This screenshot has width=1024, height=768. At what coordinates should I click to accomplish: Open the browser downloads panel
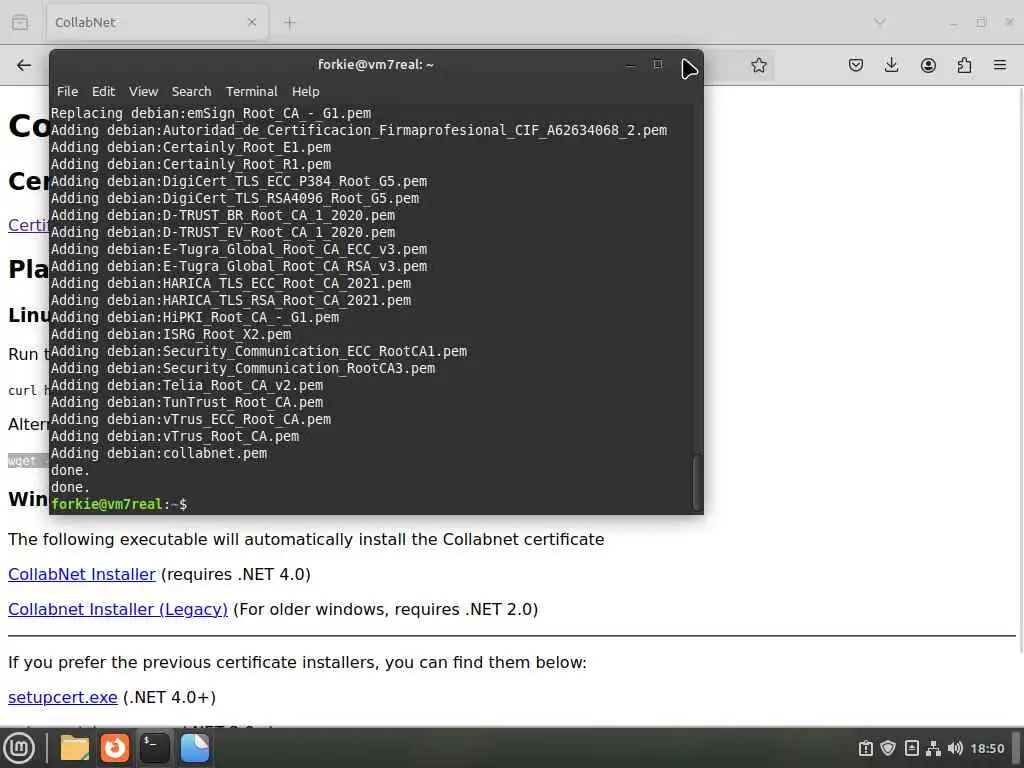[x=891, y=65]
